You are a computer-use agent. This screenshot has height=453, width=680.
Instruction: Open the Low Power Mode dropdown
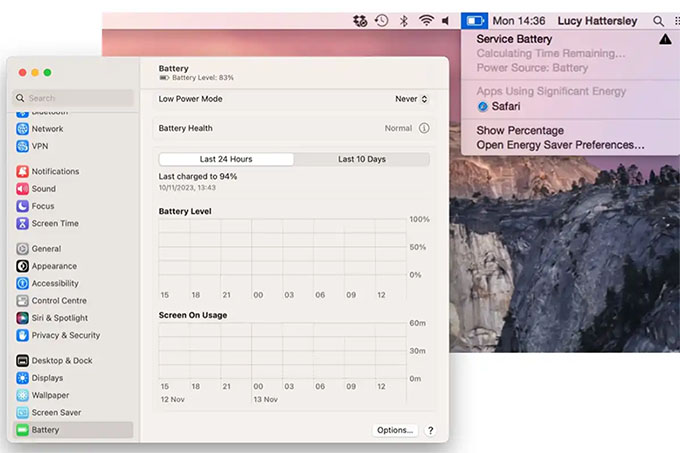pos(411,99)
